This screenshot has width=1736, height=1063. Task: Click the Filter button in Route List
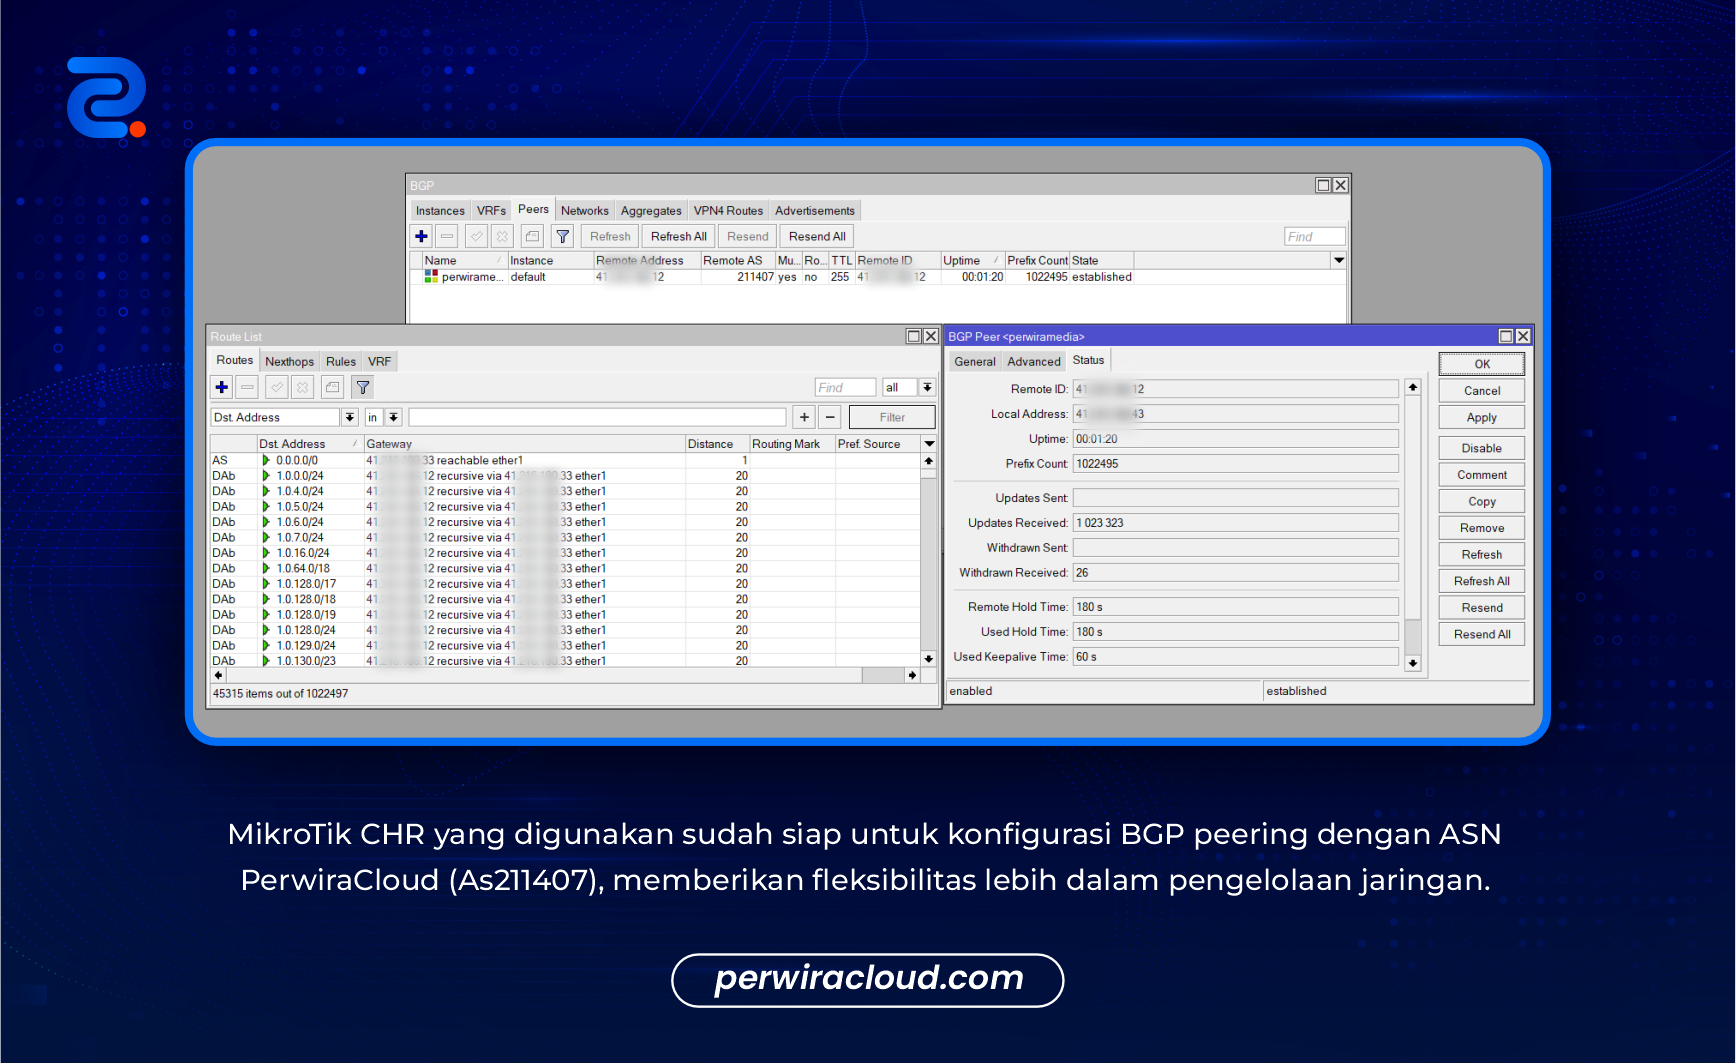(x=891, y=417)
